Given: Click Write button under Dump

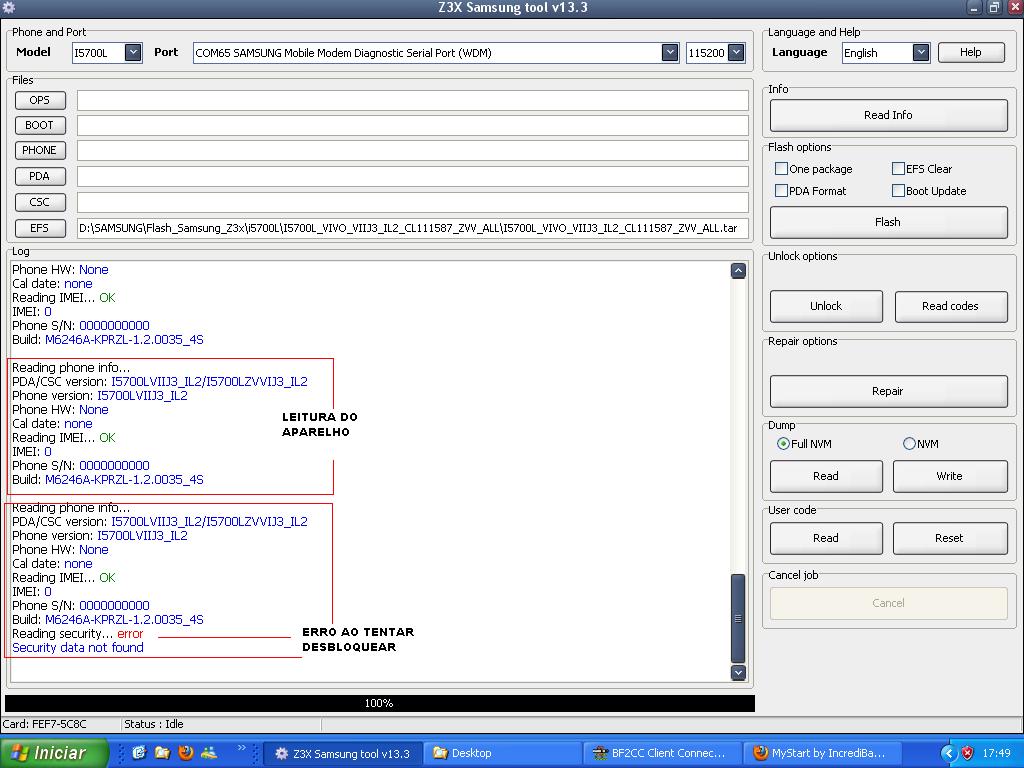Looking at the screenshot, I should (x=950, y=476).
